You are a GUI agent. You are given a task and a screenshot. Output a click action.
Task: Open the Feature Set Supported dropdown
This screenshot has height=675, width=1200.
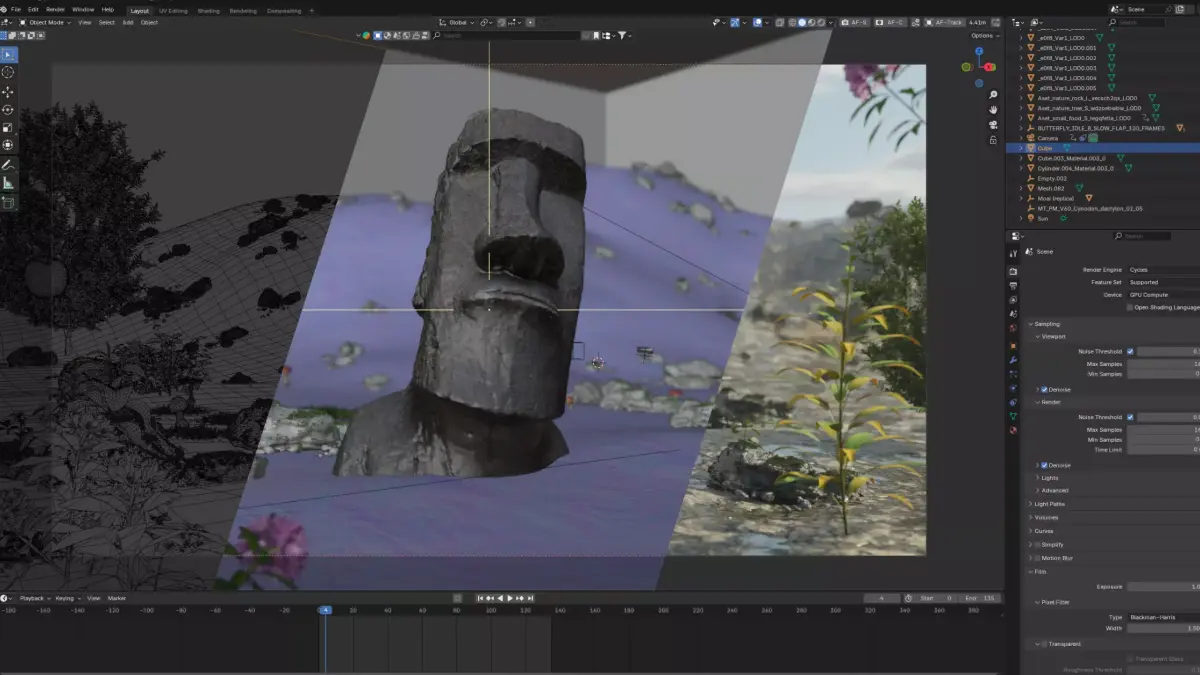click(x=1163, y=282)
